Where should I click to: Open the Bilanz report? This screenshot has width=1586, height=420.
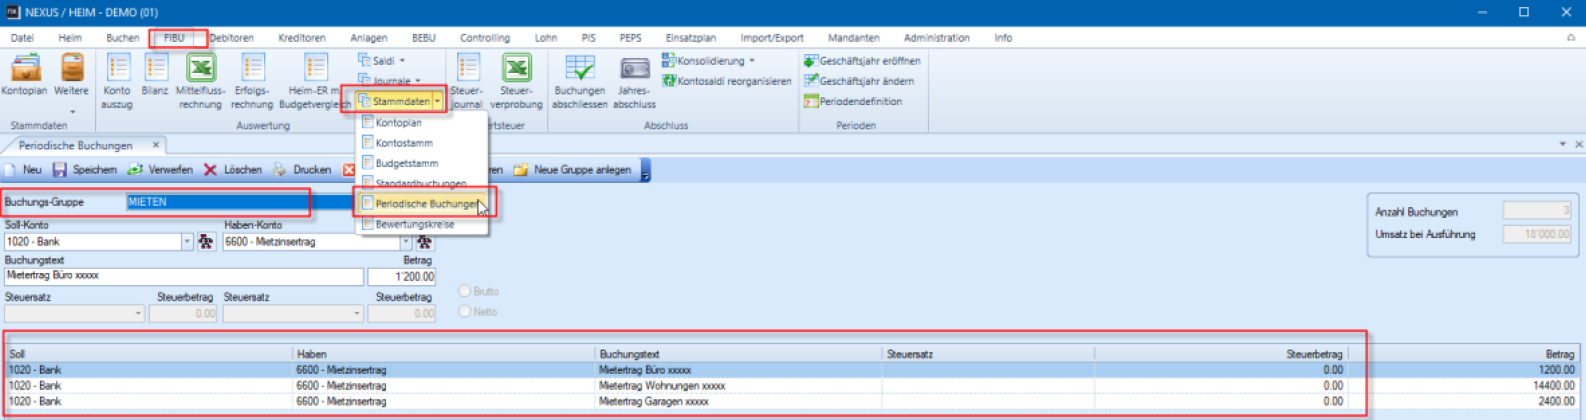[x=155, y=75]
